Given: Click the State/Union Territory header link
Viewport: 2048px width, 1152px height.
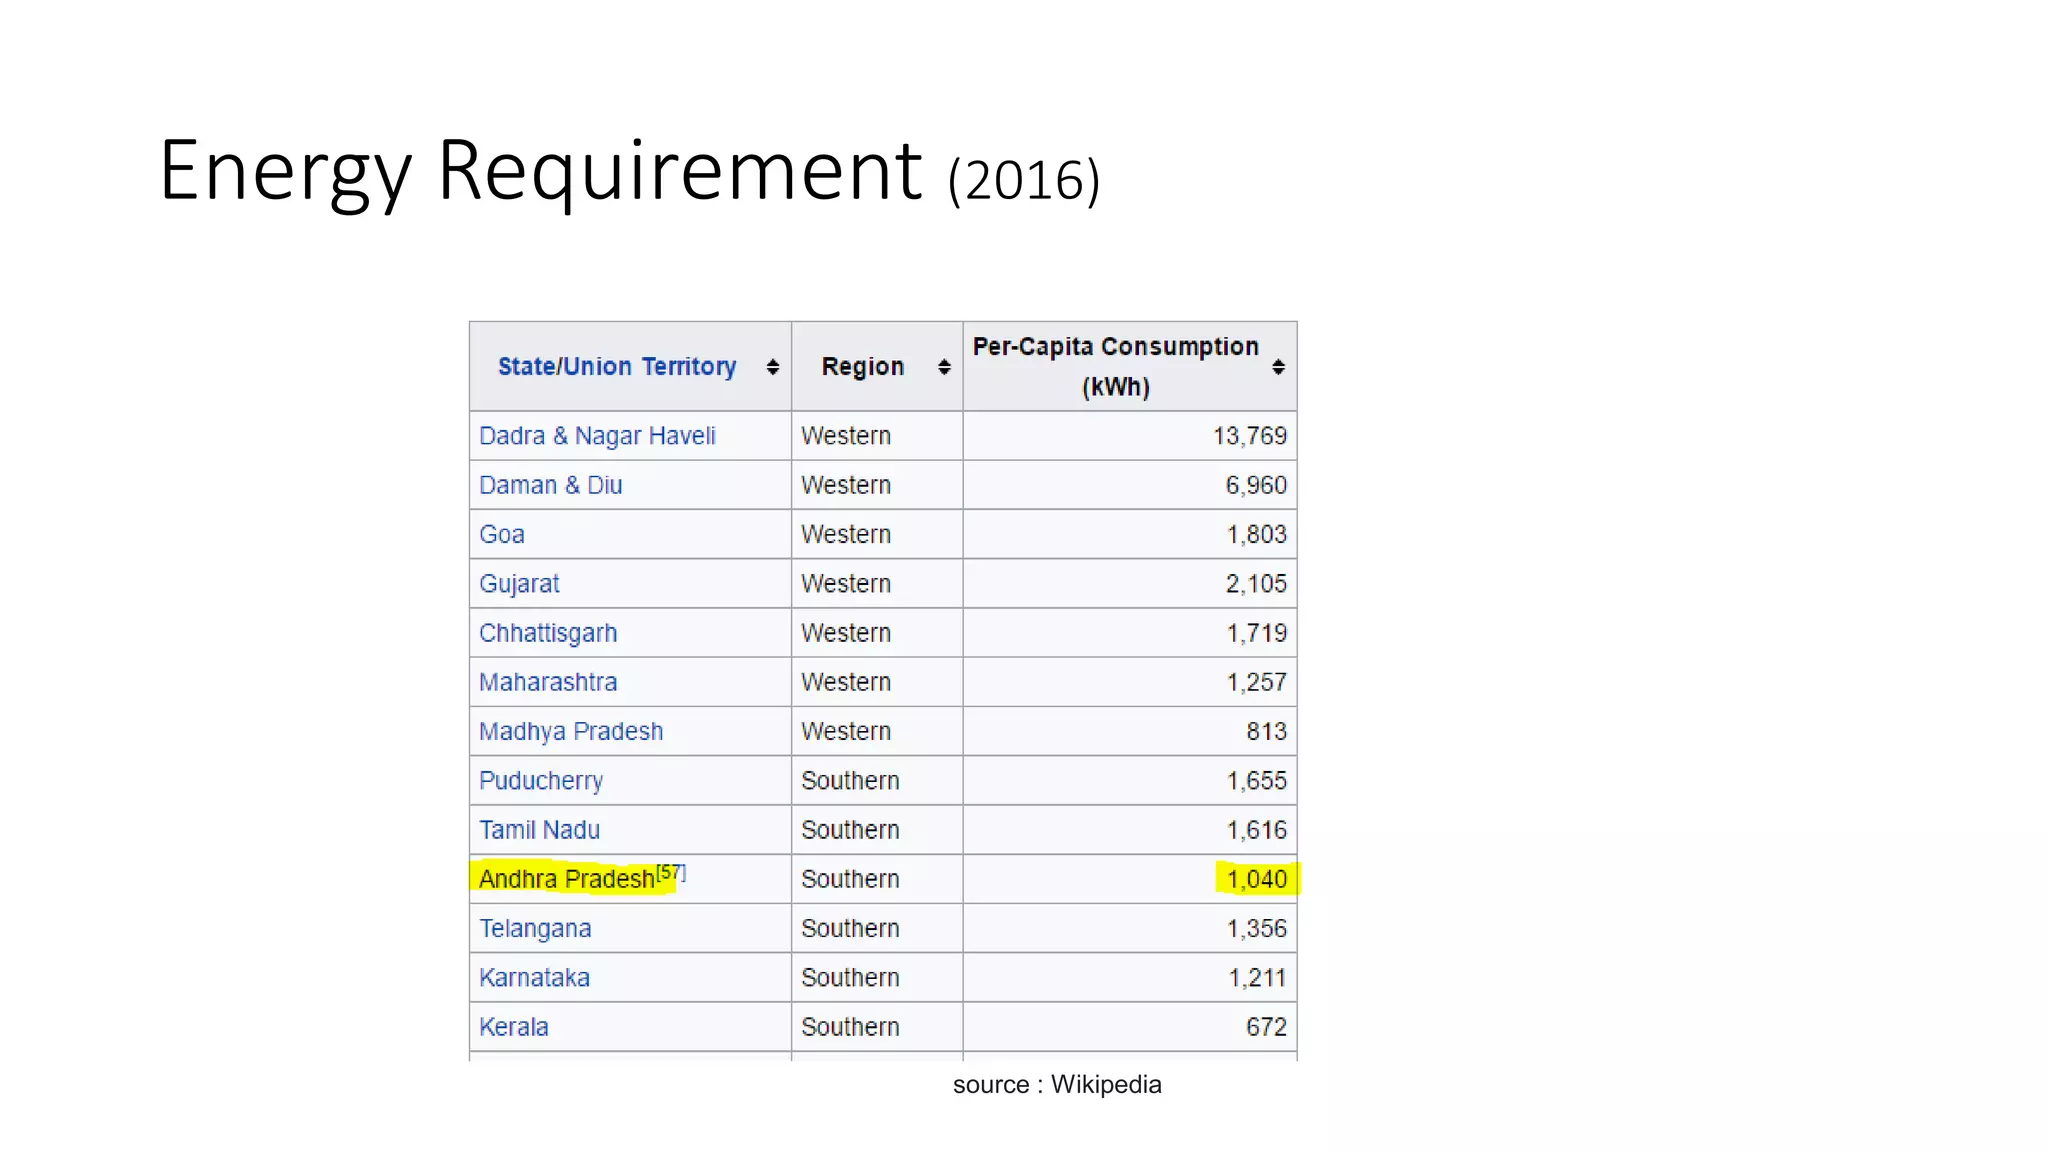Looking at the screenshot, I should (x=617, y=367).
